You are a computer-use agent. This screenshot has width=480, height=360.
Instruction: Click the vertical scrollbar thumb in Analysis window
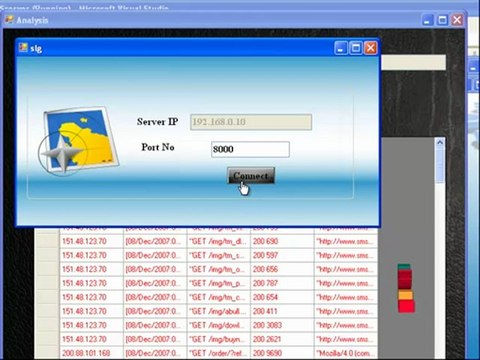tap(440, 165)
